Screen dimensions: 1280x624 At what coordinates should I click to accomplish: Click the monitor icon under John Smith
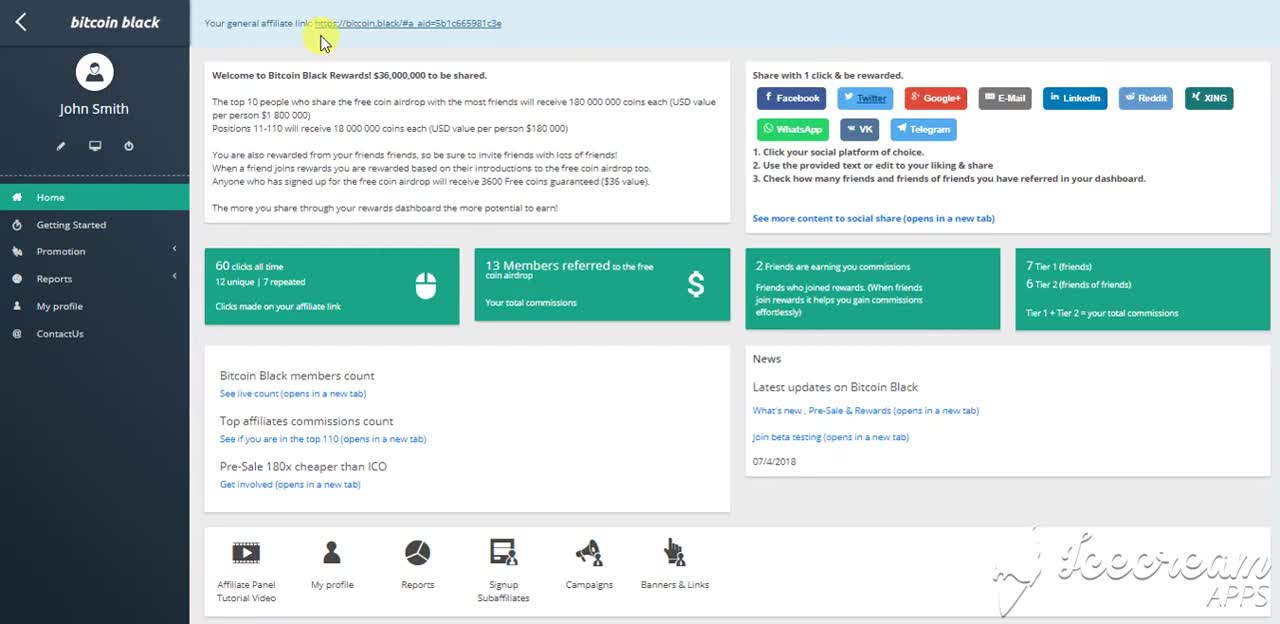[x=95, y=146]
